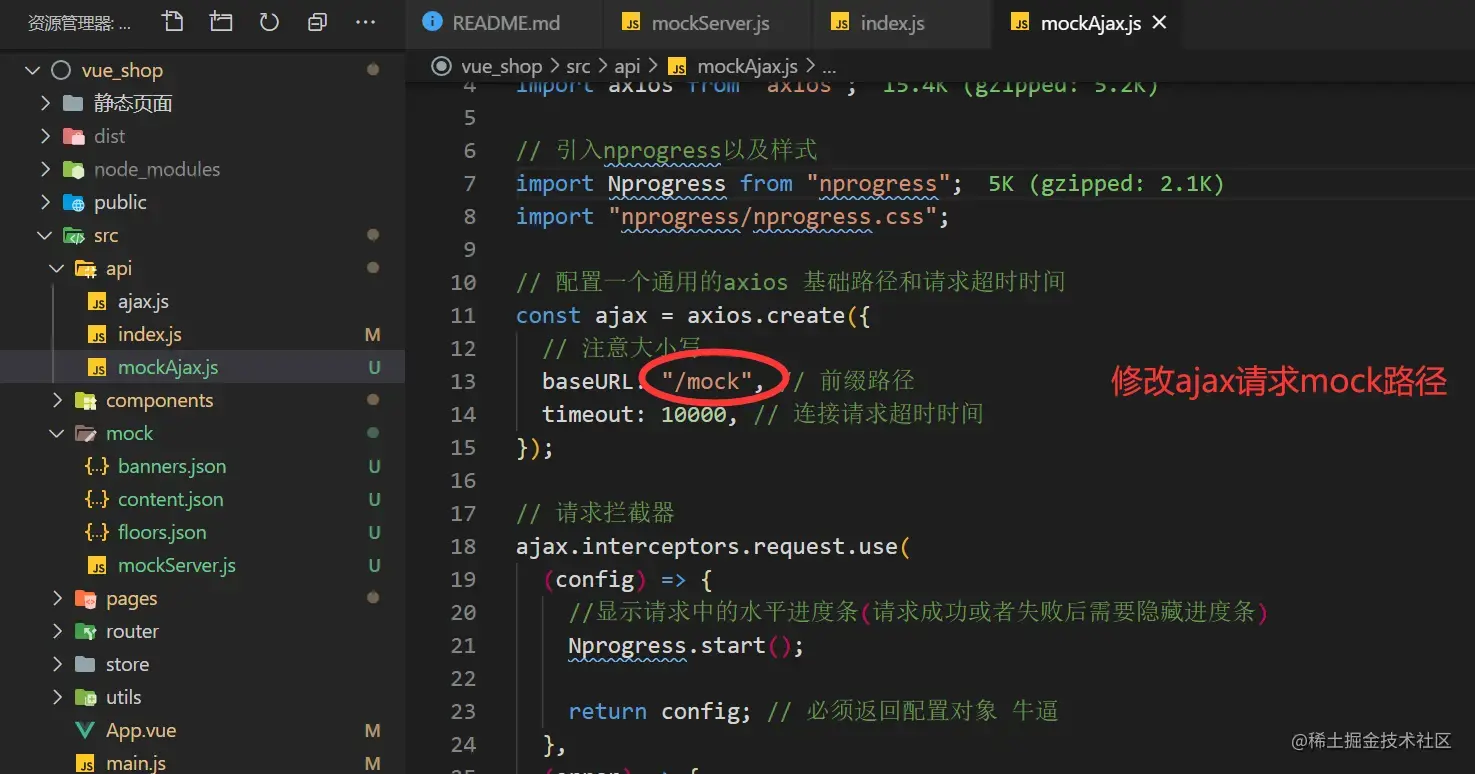The height and width of the screenshot is (774, 1475).
Task: Open content.json in the mock folder
Action: pyautogui.click(x=170, y=499)
